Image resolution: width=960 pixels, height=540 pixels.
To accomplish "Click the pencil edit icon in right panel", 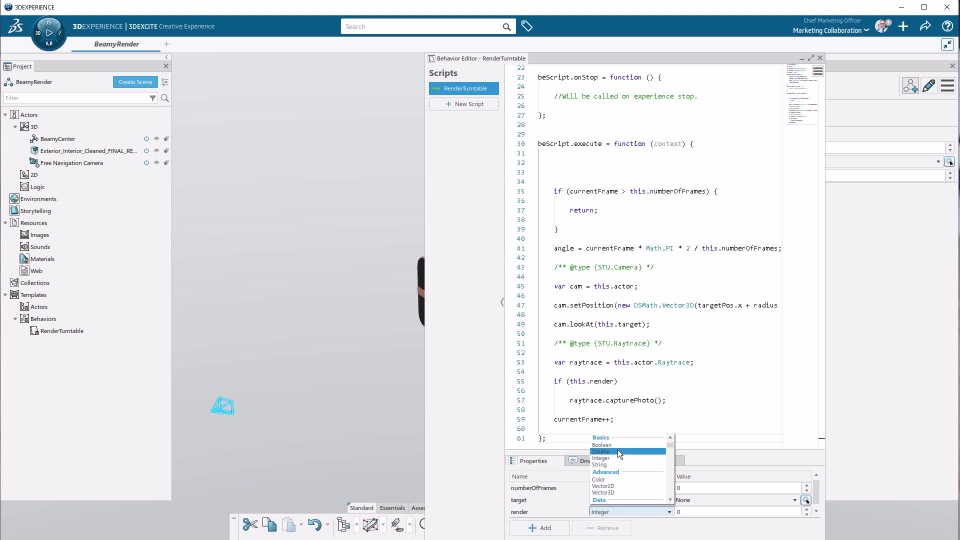I will [929, 86].
